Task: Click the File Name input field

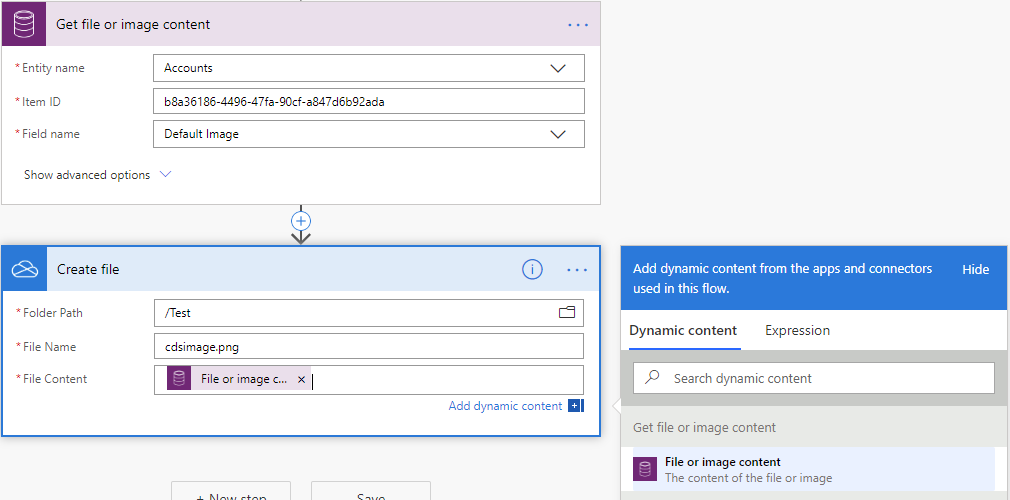Action: click(x=368, y=346)
